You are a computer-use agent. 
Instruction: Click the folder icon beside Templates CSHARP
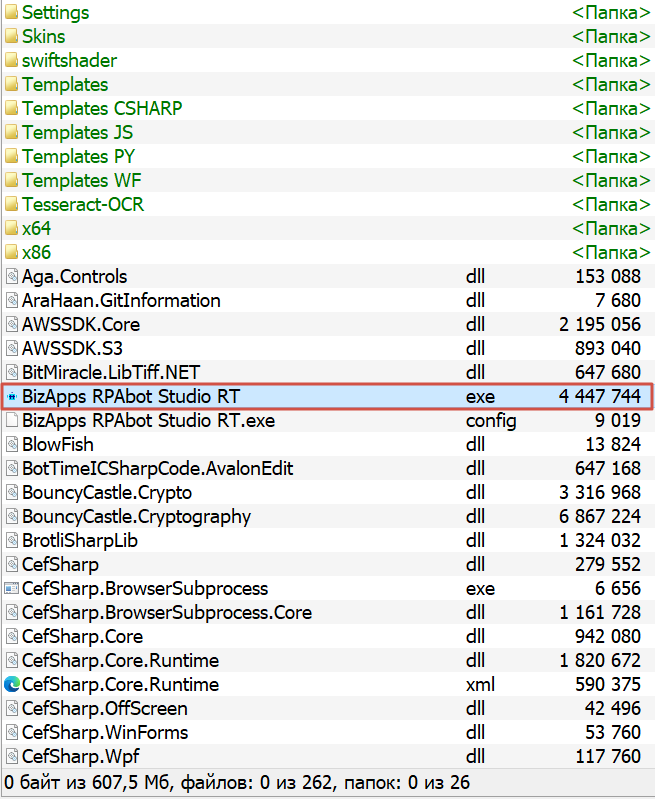11,108
